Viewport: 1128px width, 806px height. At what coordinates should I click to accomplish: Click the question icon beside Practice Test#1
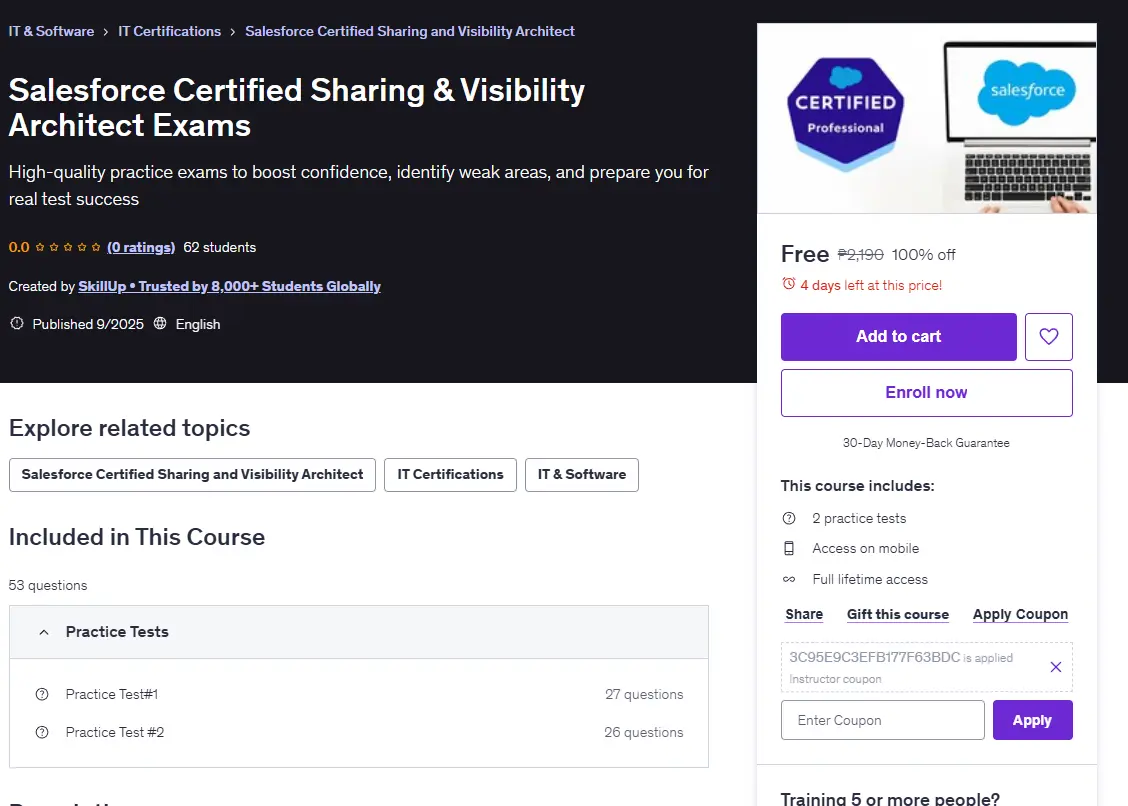42,694
